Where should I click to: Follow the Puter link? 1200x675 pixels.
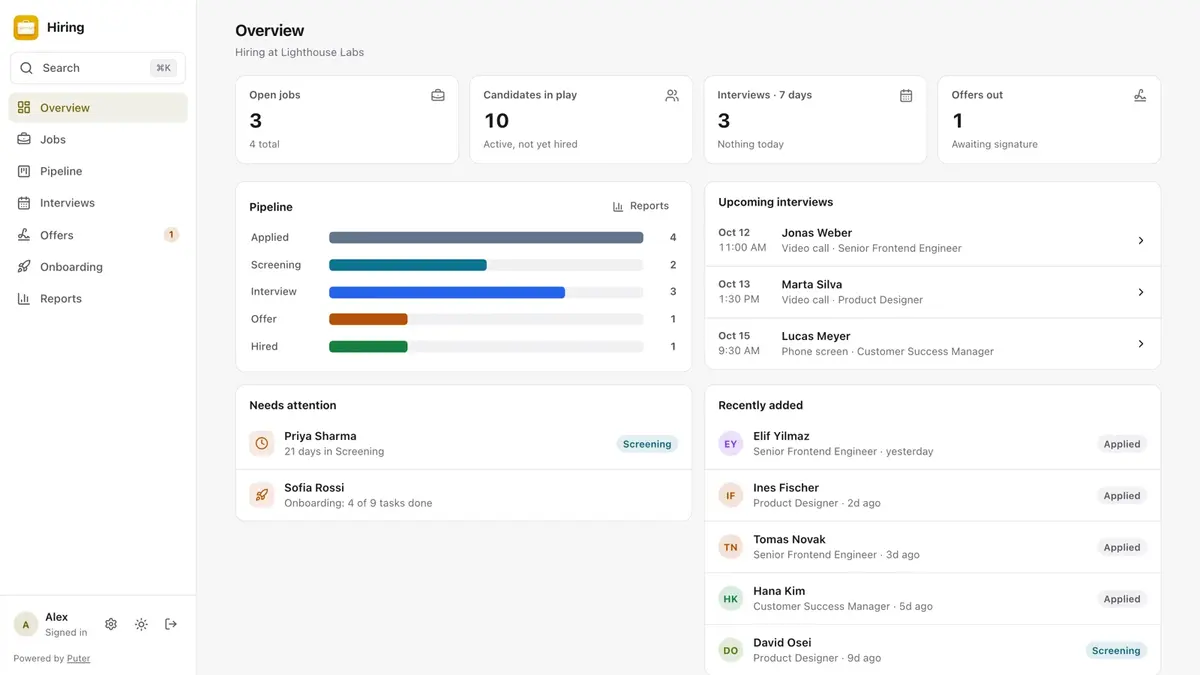[78, 659]
